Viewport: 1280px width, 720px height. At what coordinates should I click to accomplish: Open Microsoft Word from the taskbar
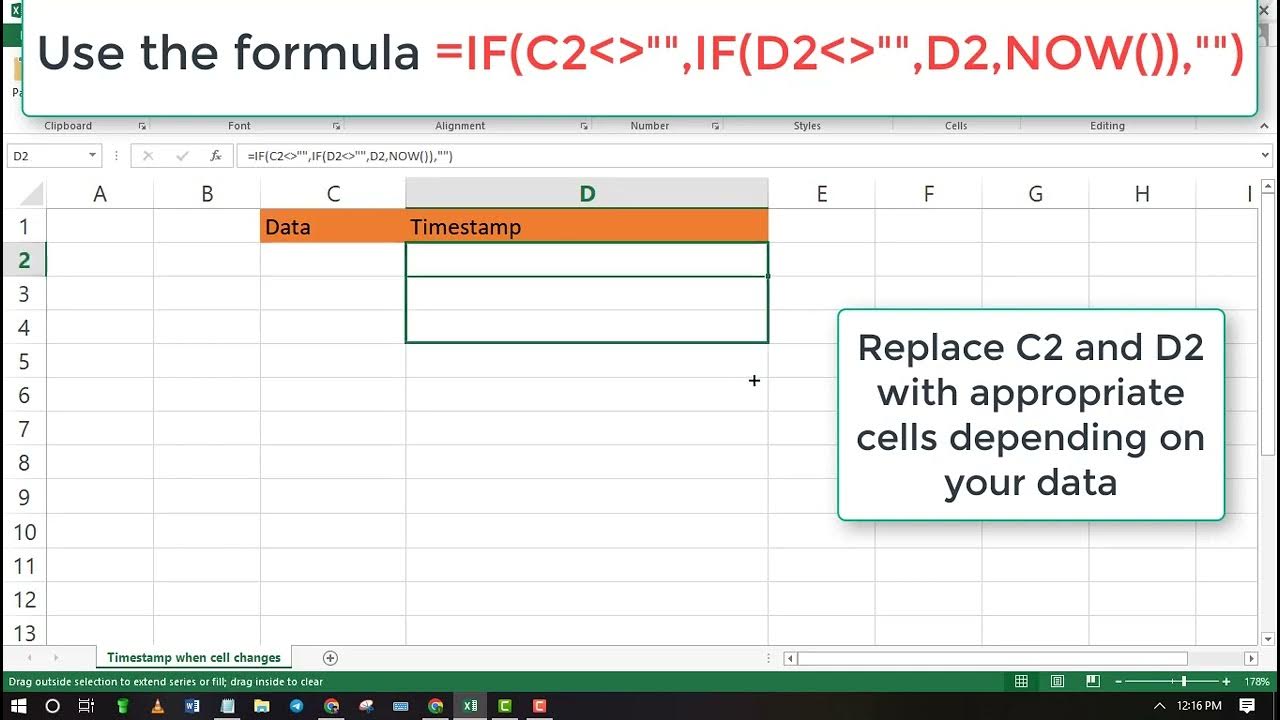click(192, 706)
